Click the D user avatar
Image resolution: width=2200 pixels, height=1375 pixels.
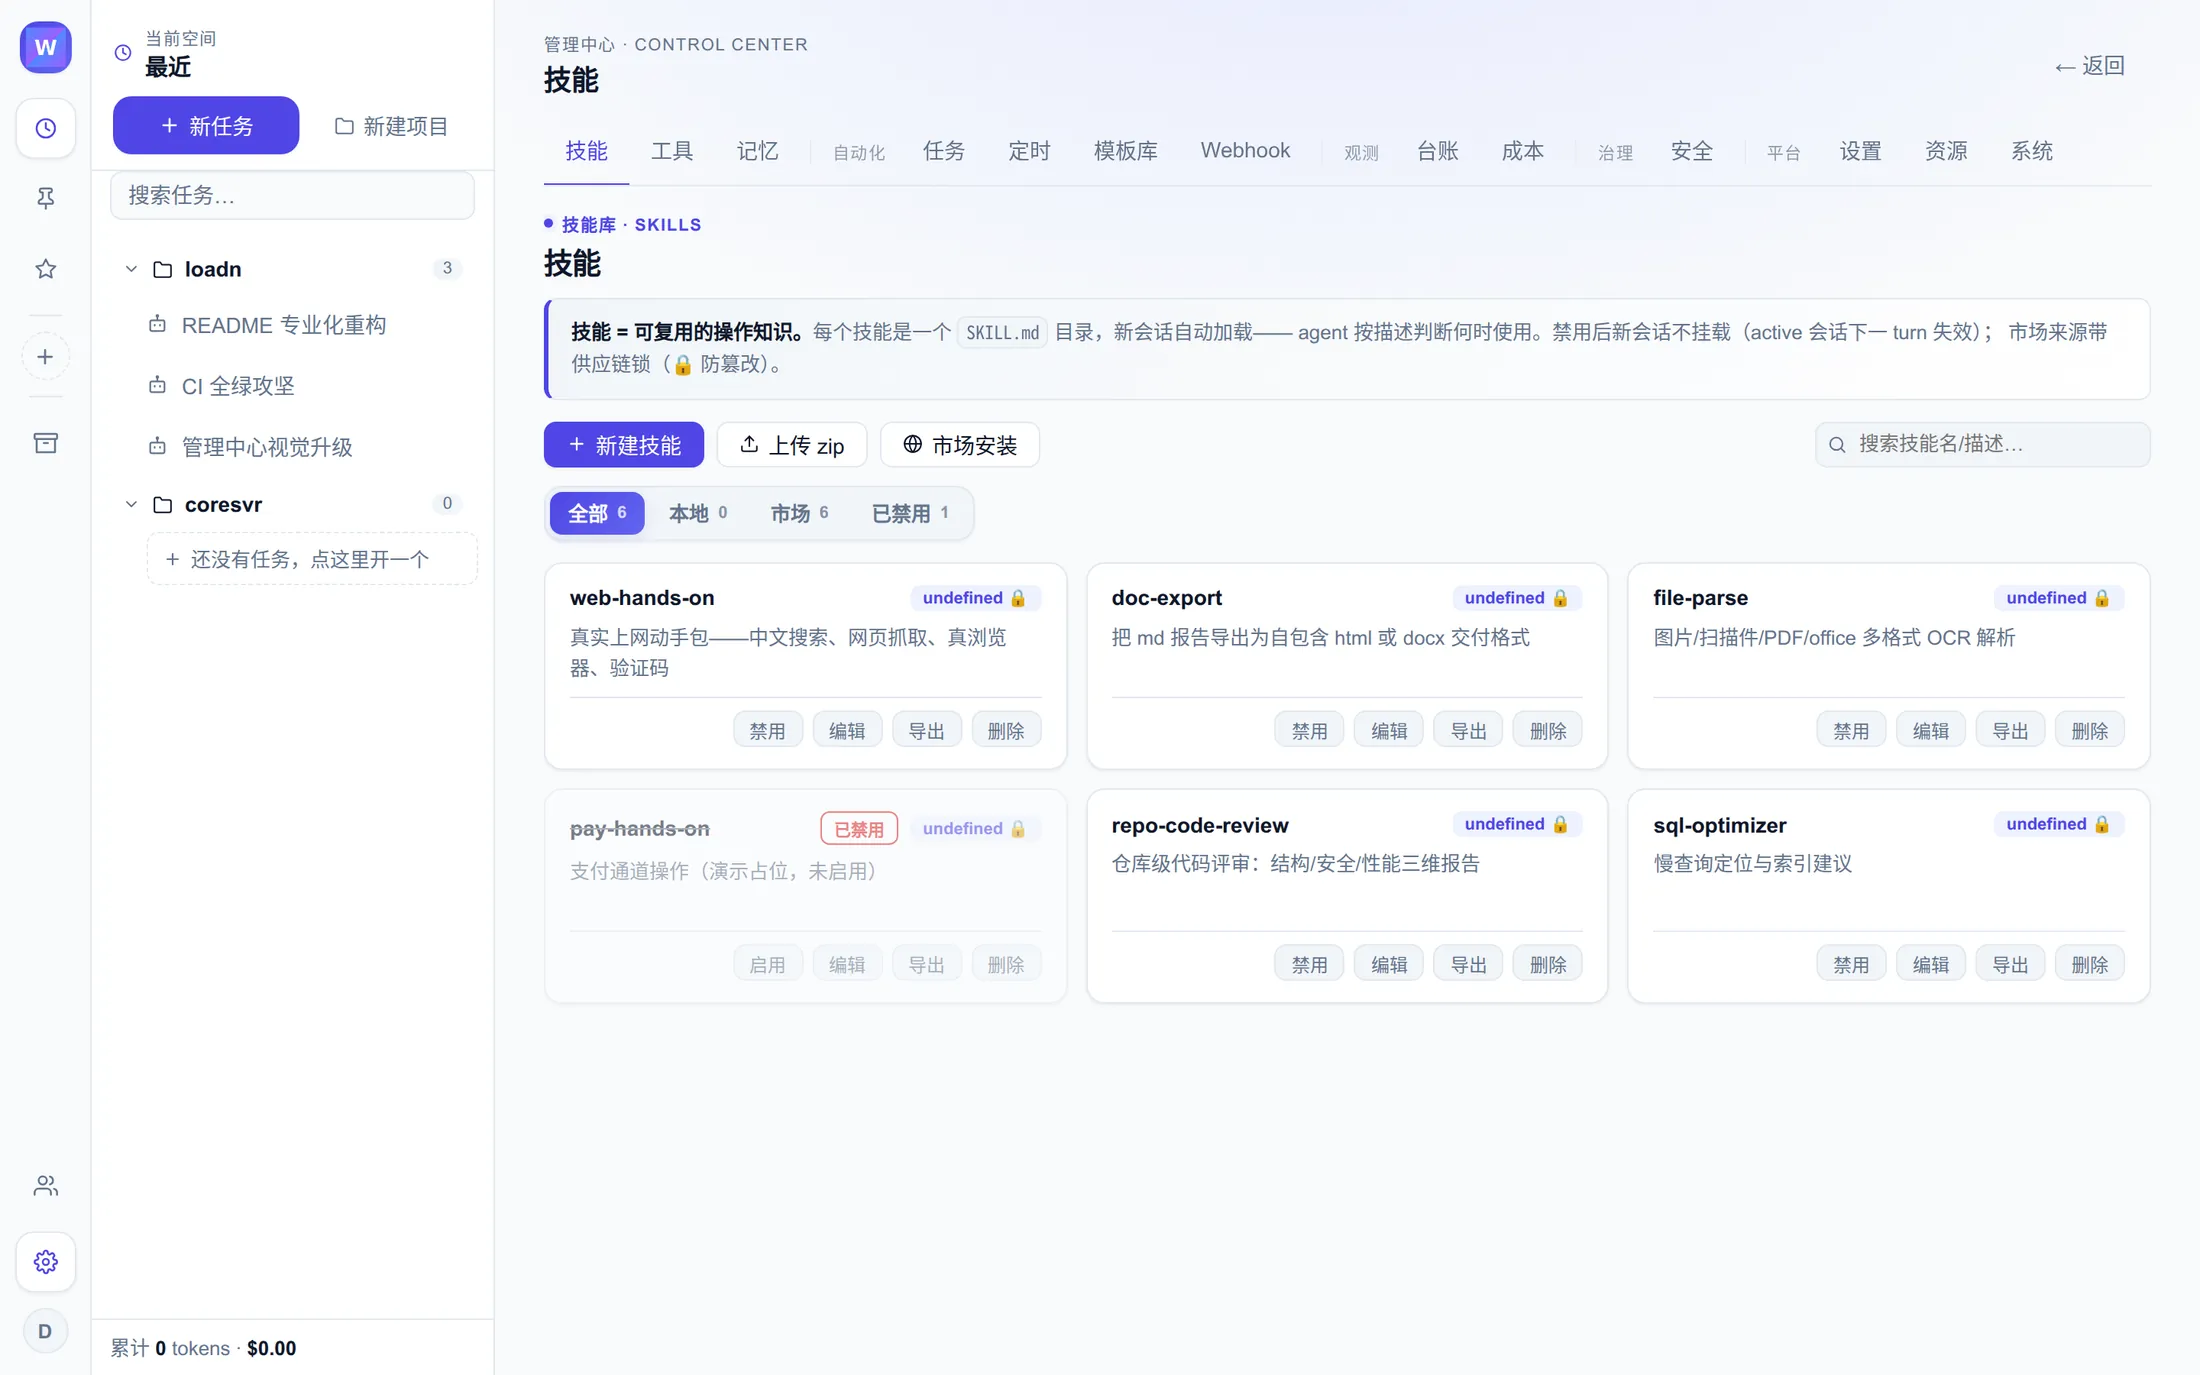coord(45,1331)
